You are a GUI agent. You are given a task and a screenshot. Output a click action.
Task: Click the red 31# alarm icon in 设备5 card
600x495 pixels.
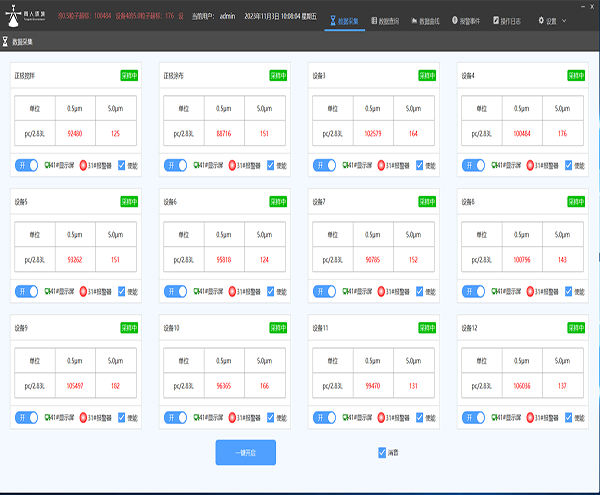pyautogui.click(x=83, y=291)
